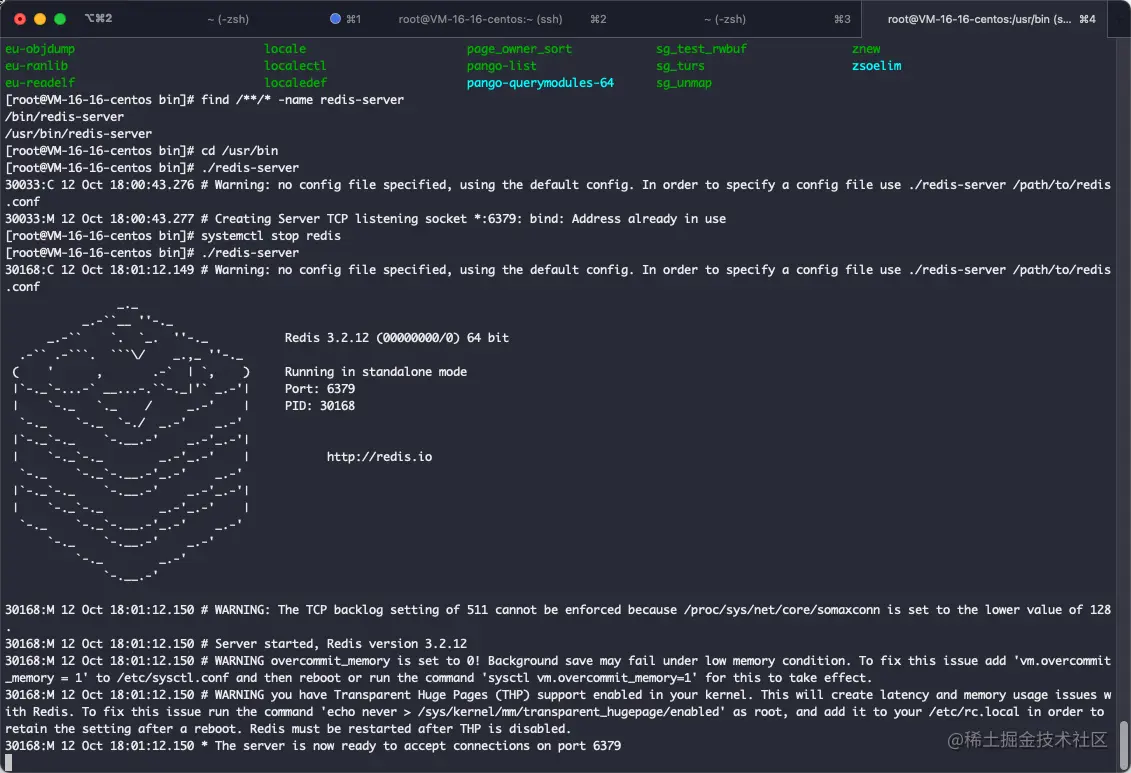Click the text 'localectl'

point(295,66)
